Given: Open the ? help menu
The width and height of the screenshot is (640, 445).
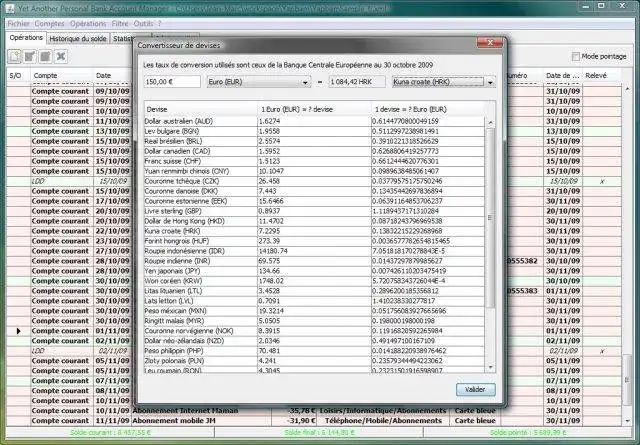Looking at the screenshot, I should pos(160,24).
